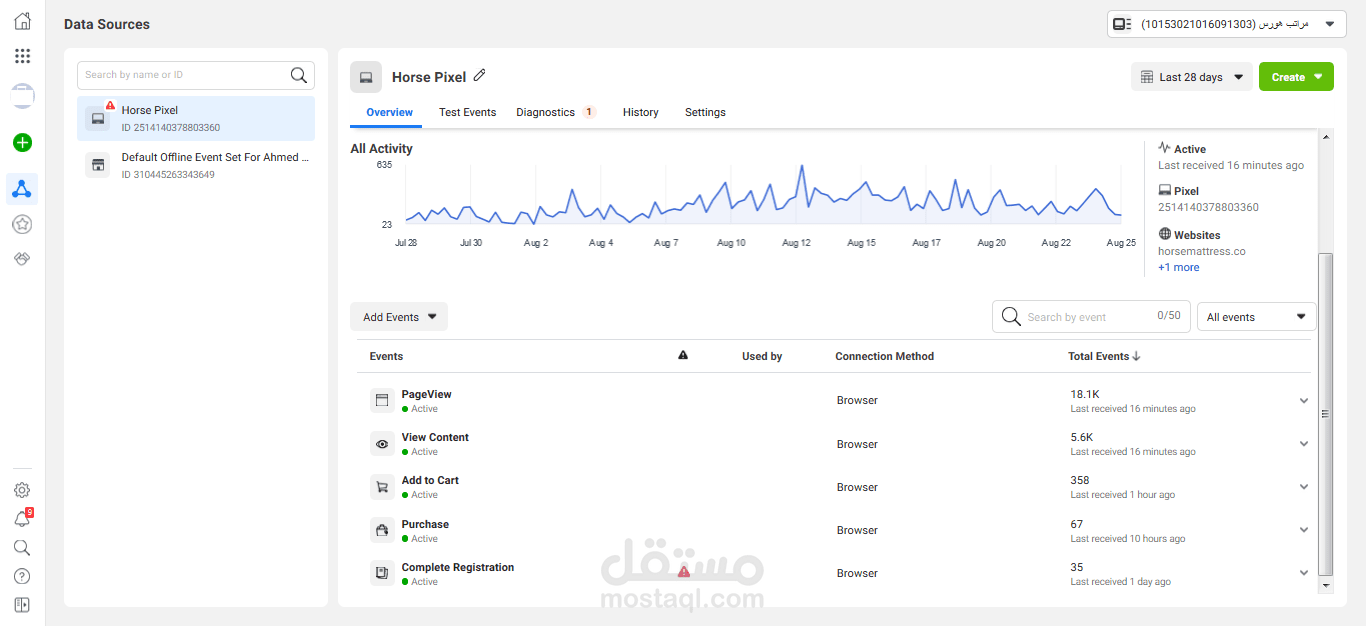Expand the View Content row chevron
1366x626 pixels.
pyautogui.click(x=1304, y=444)
